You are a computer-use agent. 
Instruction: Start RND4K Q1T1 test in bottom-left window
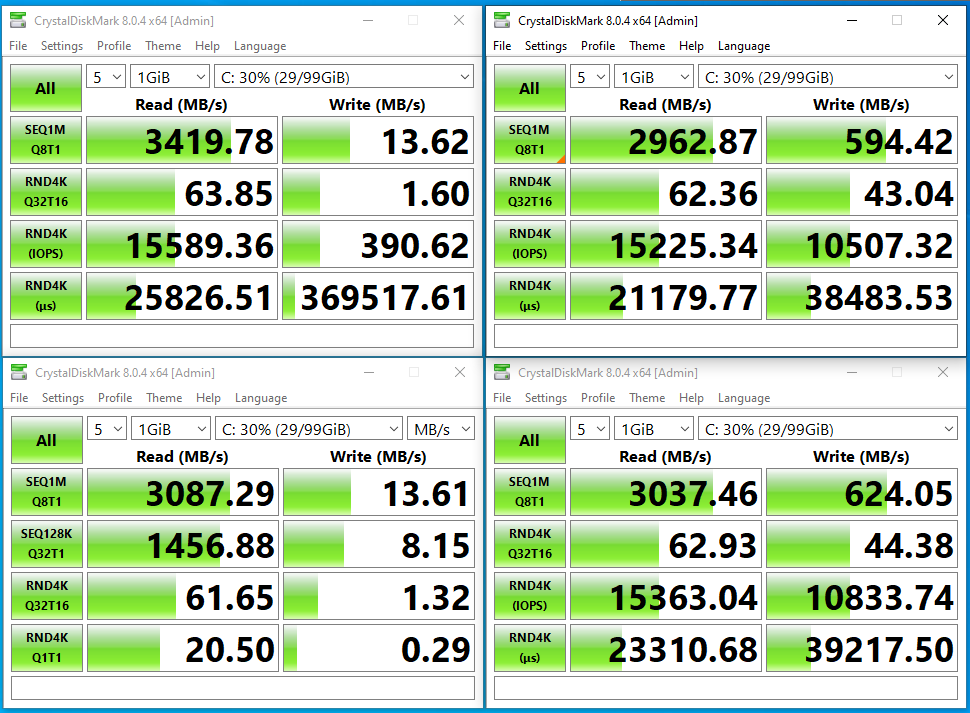(x=47, y=647)
